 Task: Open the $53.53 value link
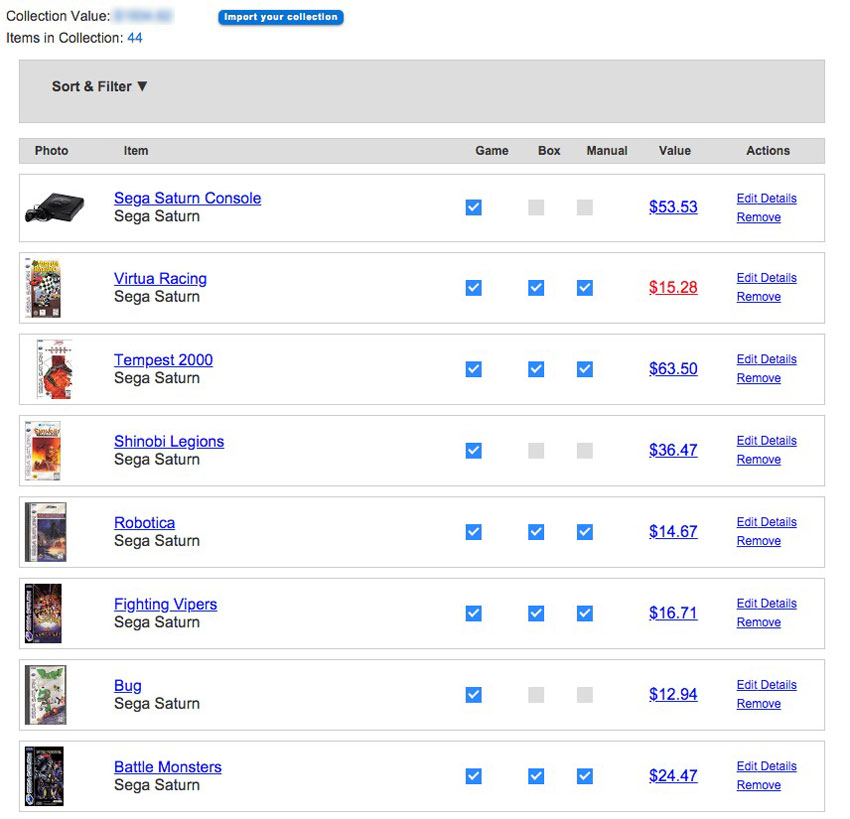pyautogui.click(x=673, y=207)
